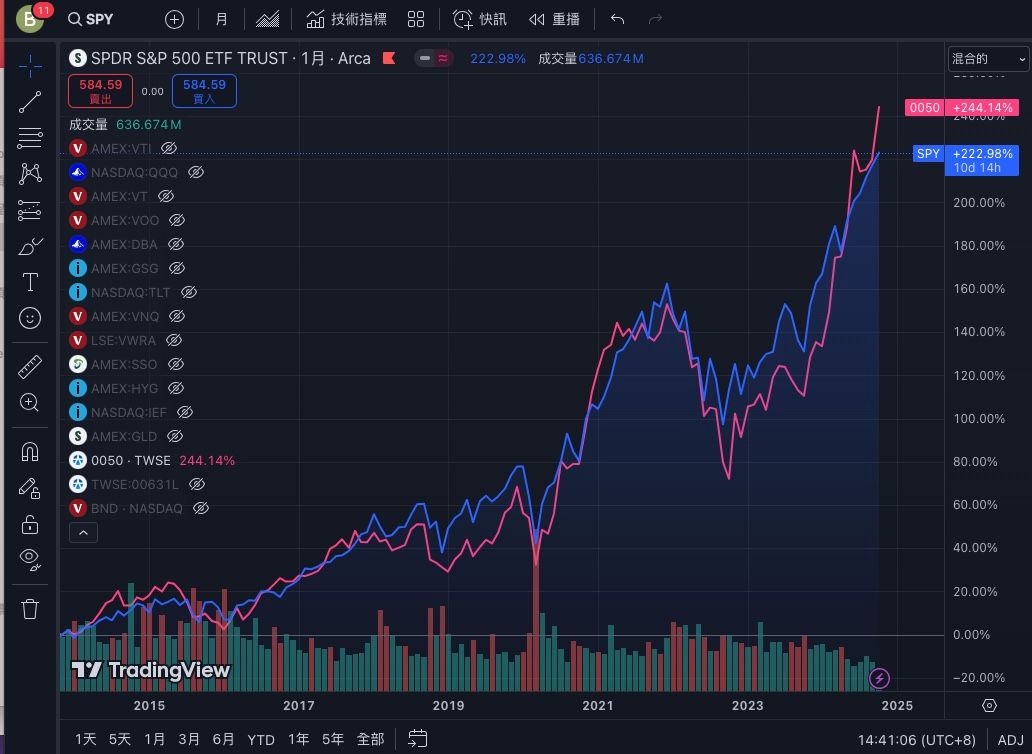The width and height of the screenshot is (1032, 754).
Task: Activate the zoom-in tool
Action: coord(30,402)
